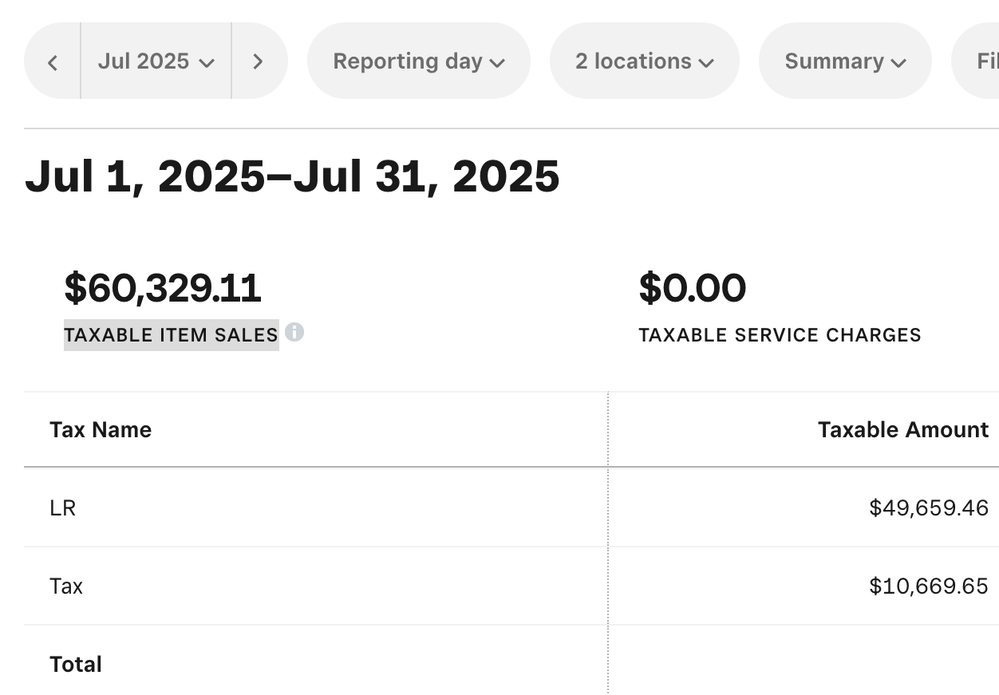Click the Tax Name column header
999x695 pixels.
pyautogui.click(x=100, y=429)
